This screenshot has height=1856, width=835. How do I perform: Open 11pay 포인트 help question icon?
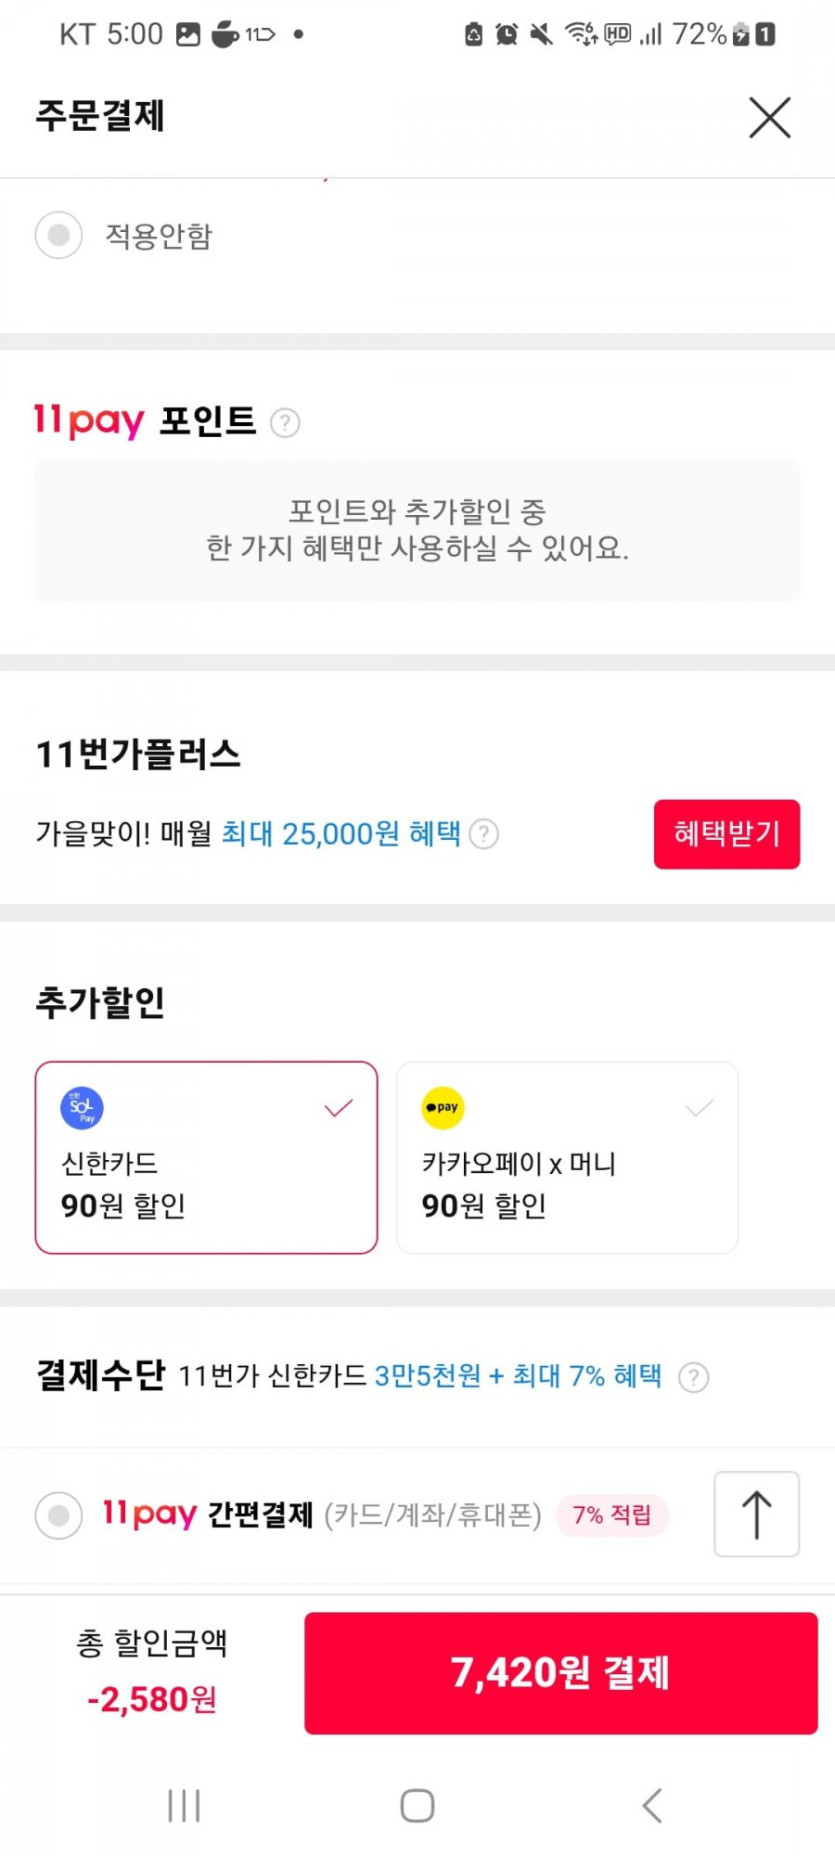pyautogui.click(x=285, y=423)
